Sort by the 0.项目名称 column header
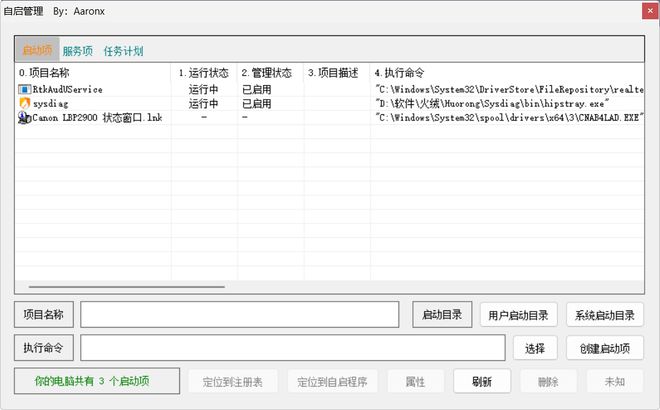Screen dimensions: 660x410 pos(44,73)
